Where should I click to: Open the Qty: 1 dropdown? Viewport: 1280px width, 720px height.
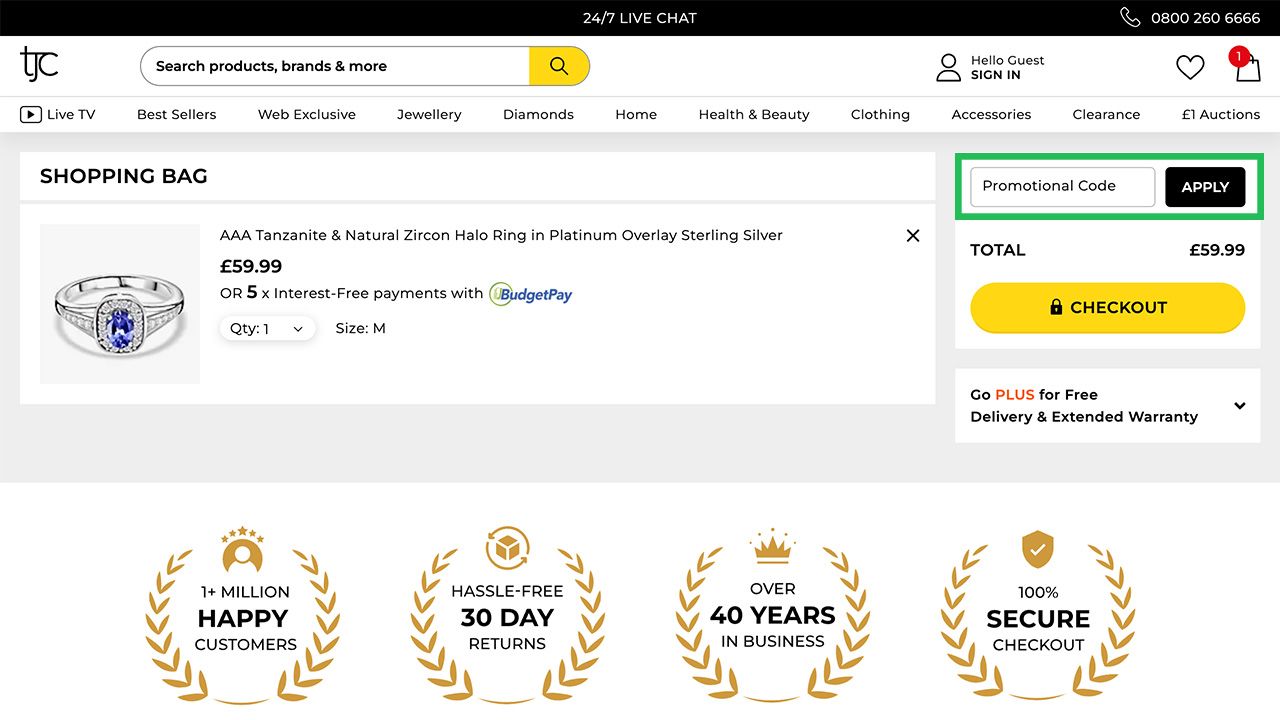point(268,328)
